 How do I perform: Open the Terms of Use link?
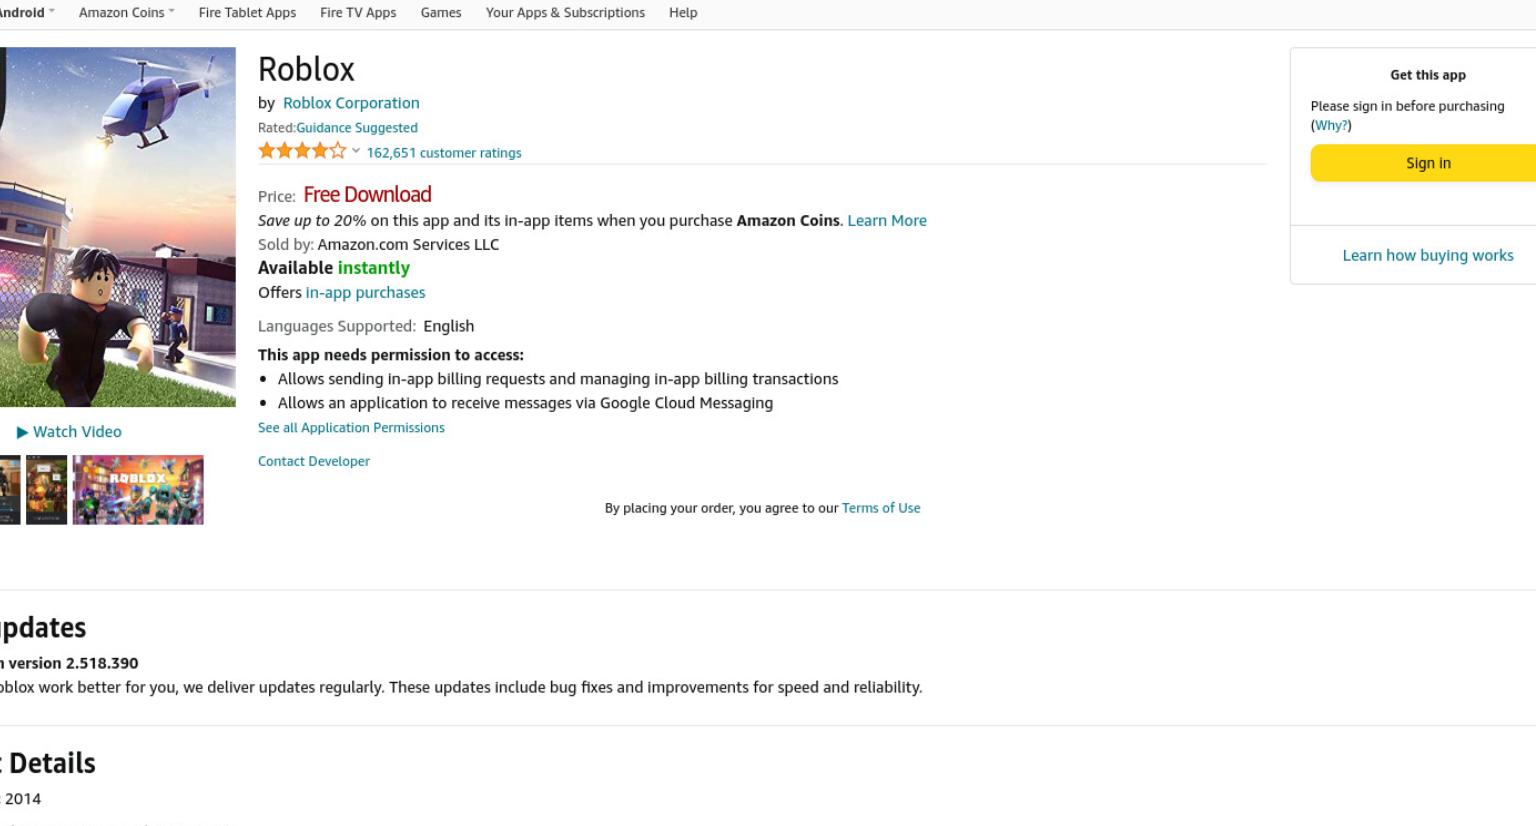point(881,508)
